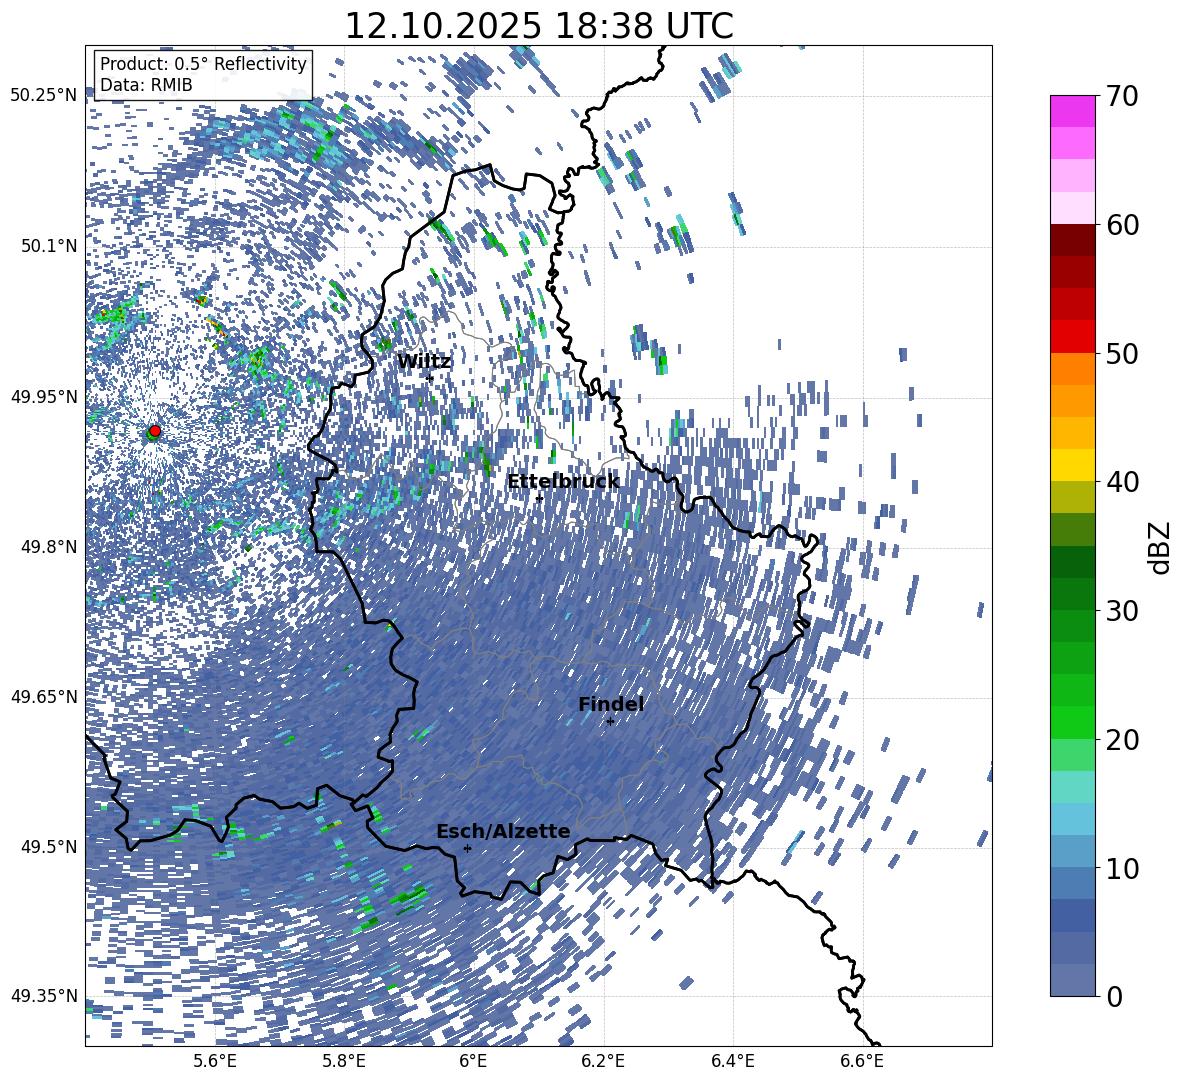
Task: Pick the dark maroon swatch just below 60 dBZ
Action: (1072, 241)
